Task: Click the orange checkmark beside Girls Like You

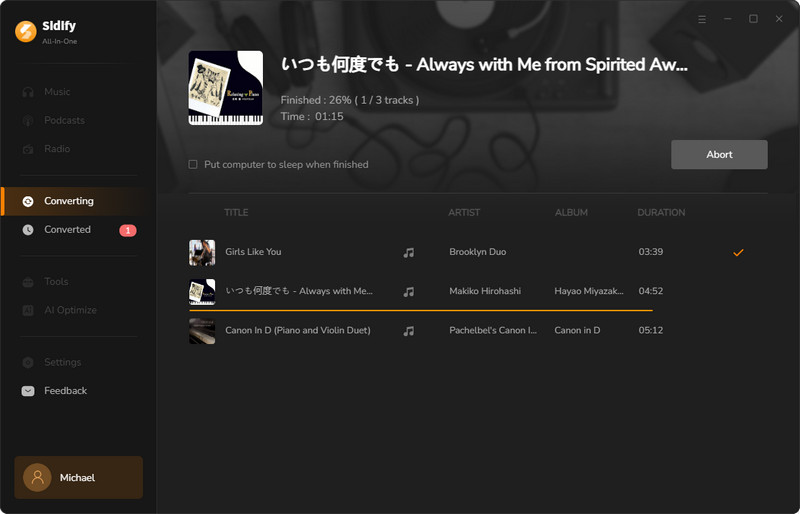Action: [x=738, y=252]
